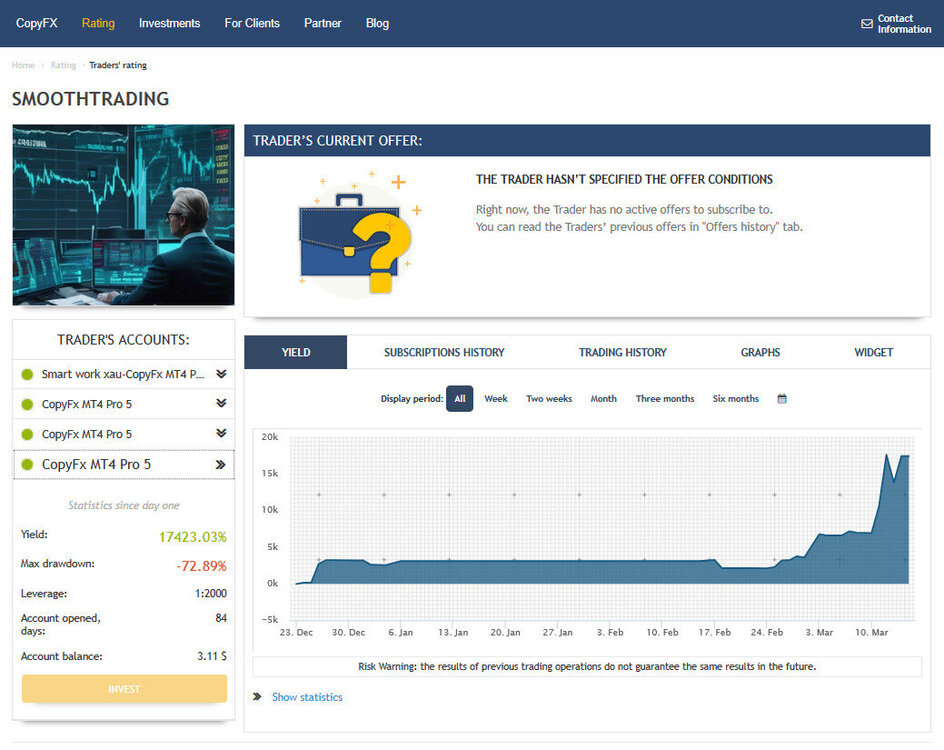Collapse the selected CopyFx MT4 Pro 5 account
The height and width of the screenshot is (750, 944).
tap(220, 464)
